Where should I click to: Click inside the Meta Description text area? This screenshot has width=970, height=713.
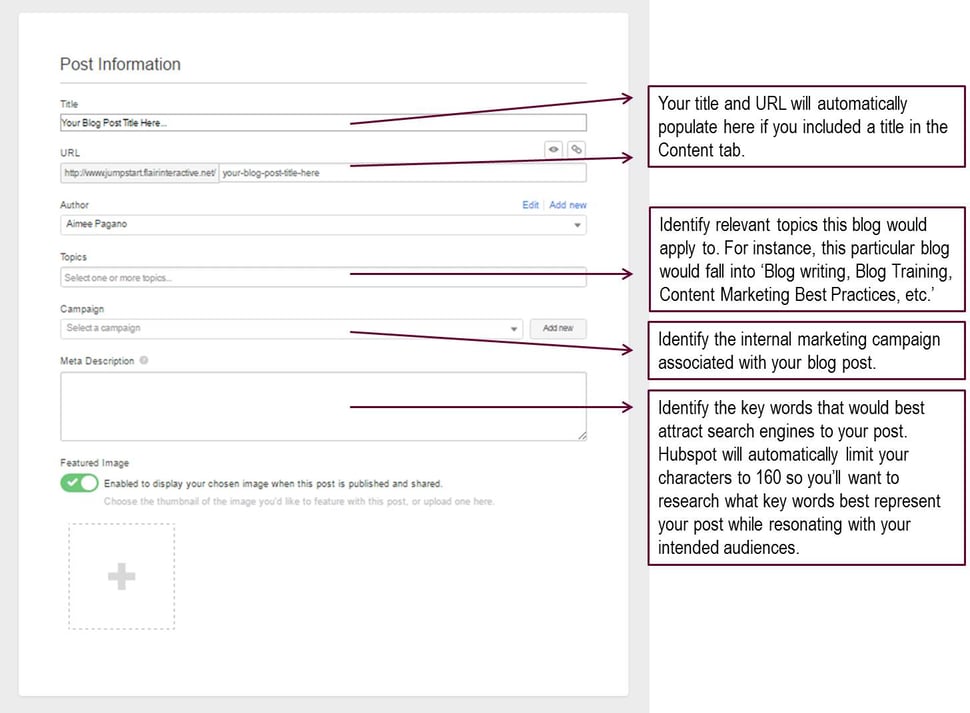[320, 405]
